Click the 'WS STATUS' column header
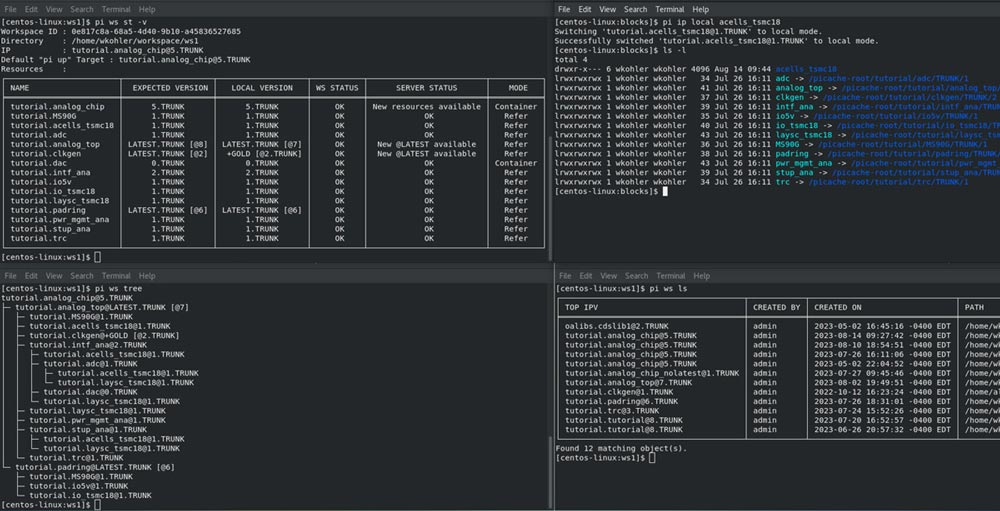The height and width of the screenshot is (511, 1000). (x=339, y=88)
